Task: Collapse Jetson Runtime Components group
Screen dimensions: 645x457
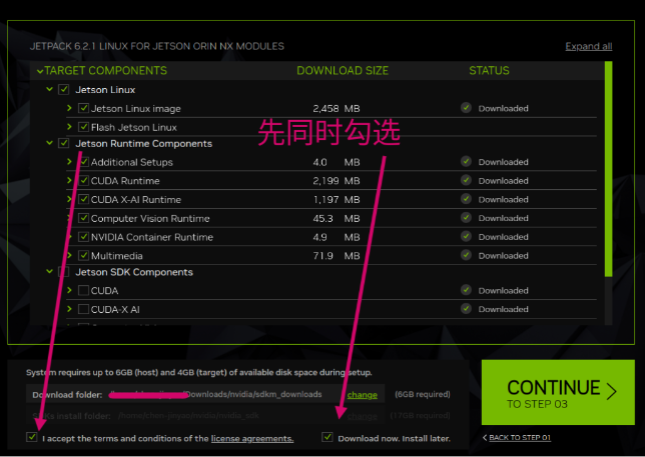Action: pyautogui.click(x=49, y=143)
